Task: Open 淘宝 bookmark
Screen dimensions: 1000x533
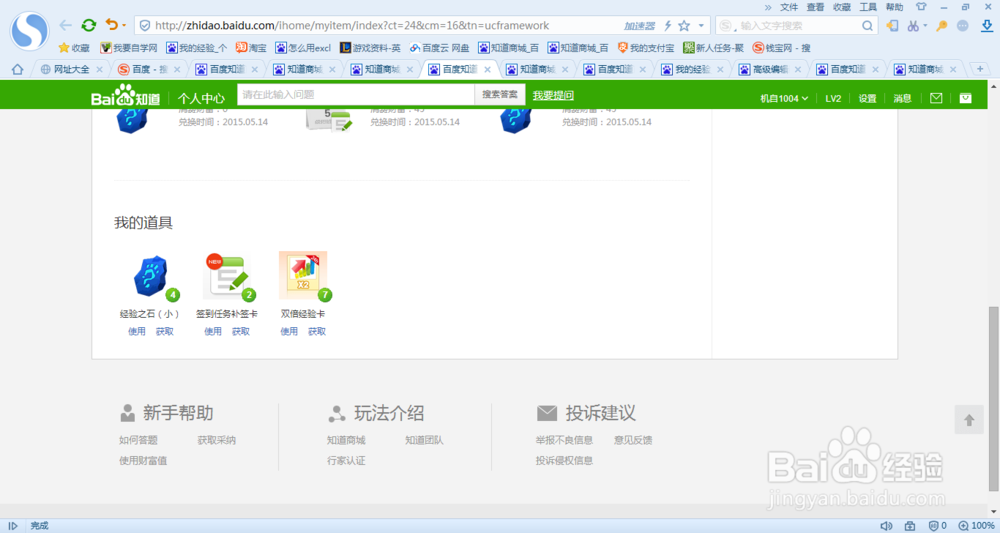Action: tap(251, 48)
